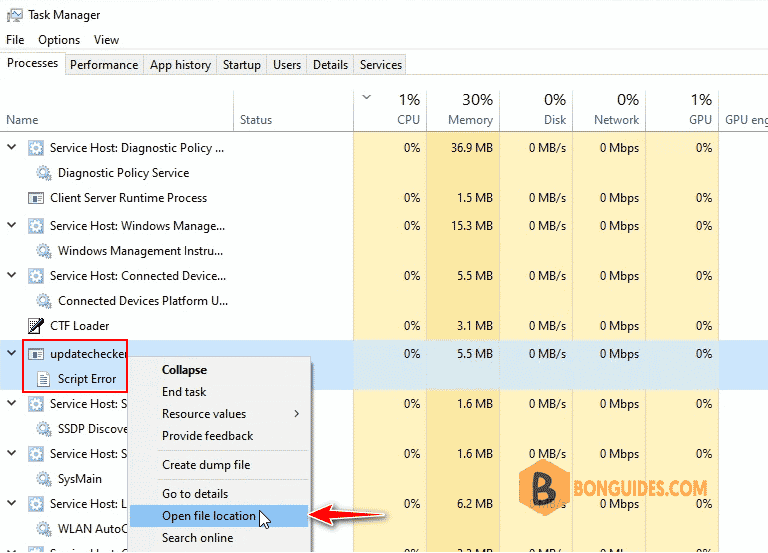Switch to the Performance tab
Viewport: 768px width, 553px height.
104,65
